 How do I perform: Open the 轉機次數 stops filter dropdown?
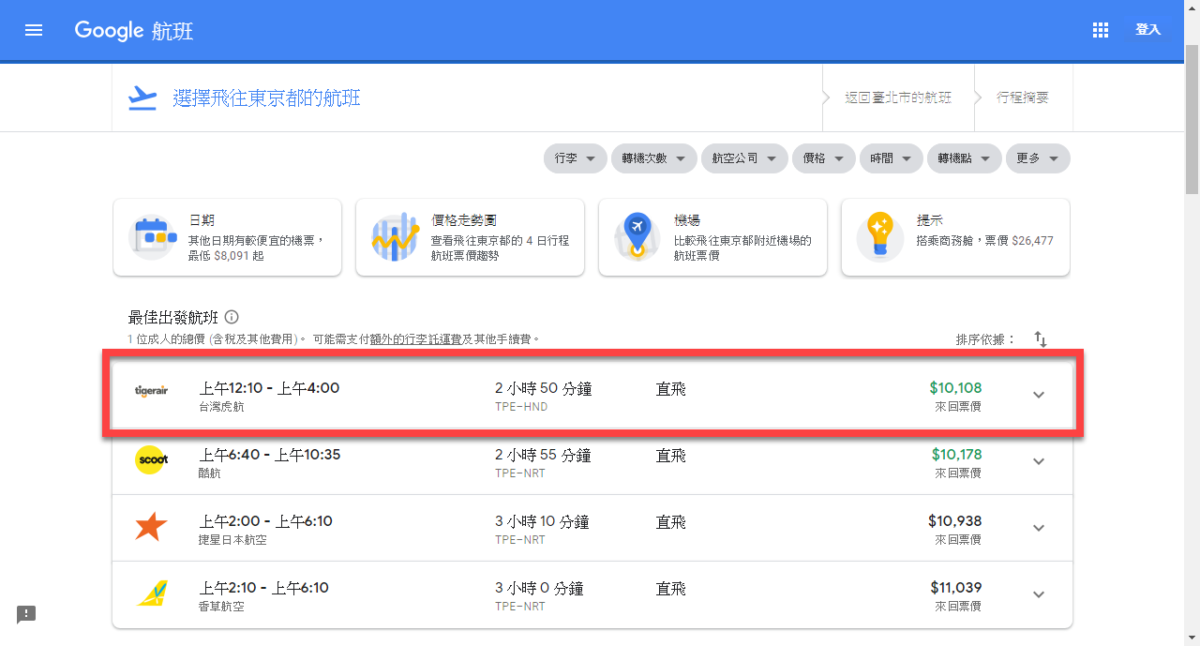654,158
